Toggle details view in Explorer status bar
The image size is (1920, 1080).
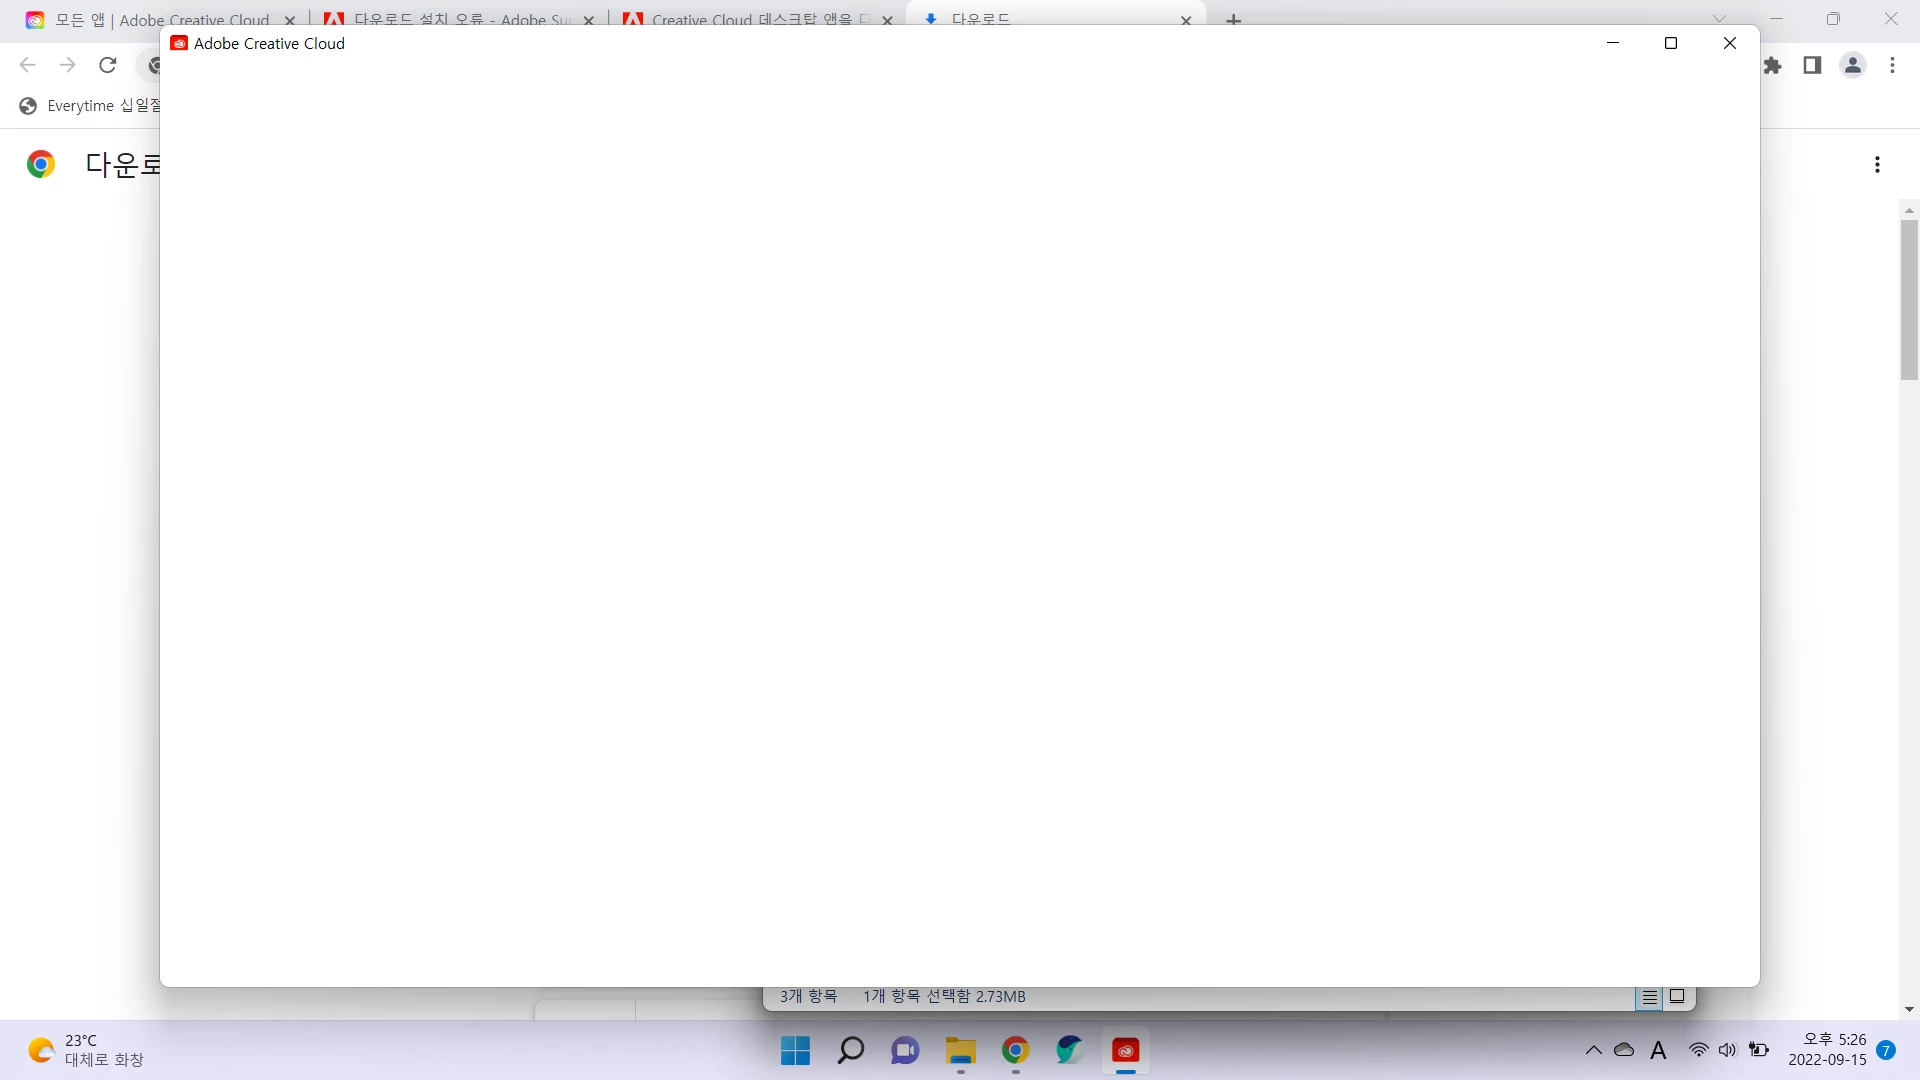pos(1649,997)
